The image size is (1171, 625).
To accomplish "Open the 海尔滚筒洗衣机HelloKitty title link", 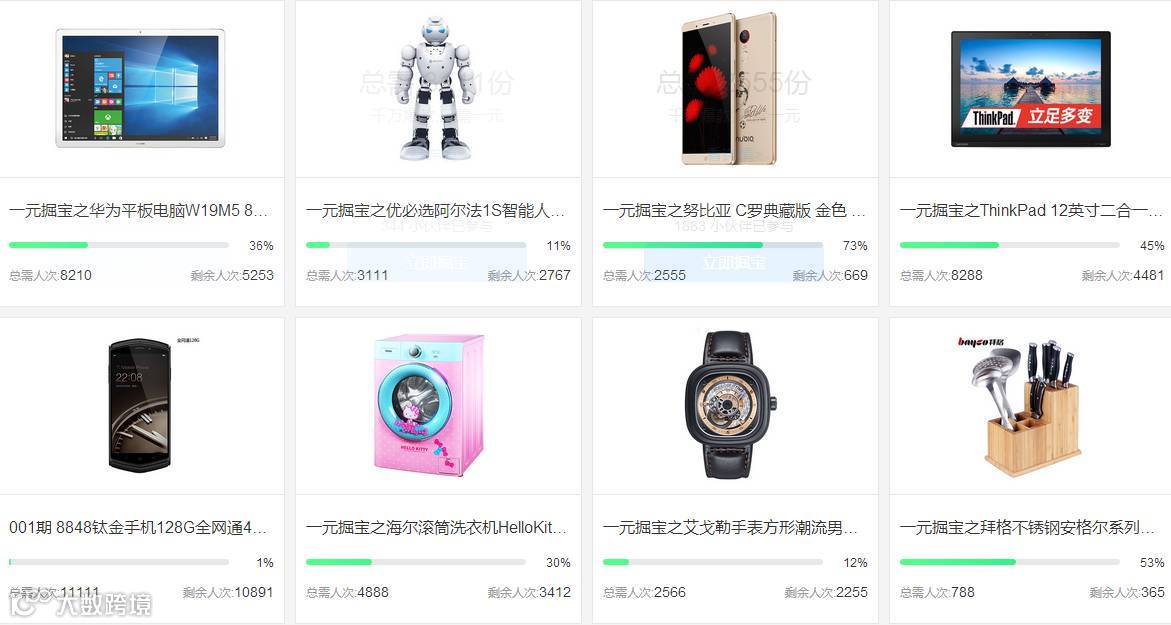I will pos(436,528).
